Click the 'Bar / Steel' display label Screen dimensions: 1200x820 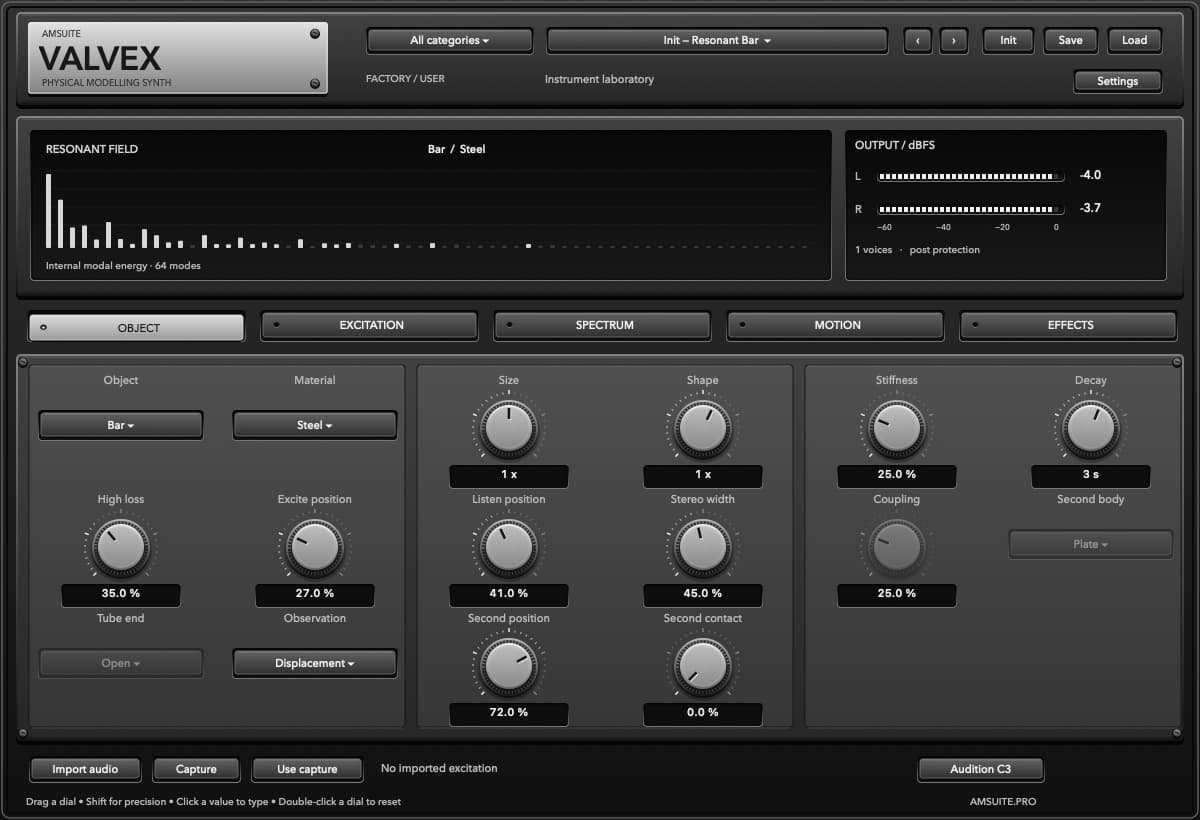456,149
